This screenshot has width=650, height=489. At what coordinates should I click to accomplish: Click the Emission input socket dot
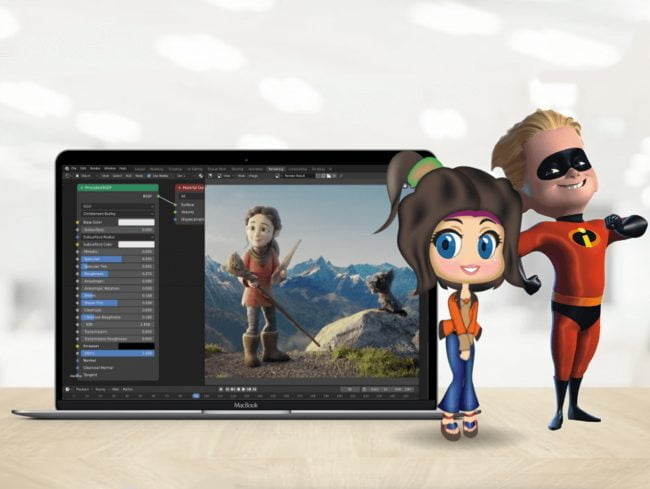(77, 346)
